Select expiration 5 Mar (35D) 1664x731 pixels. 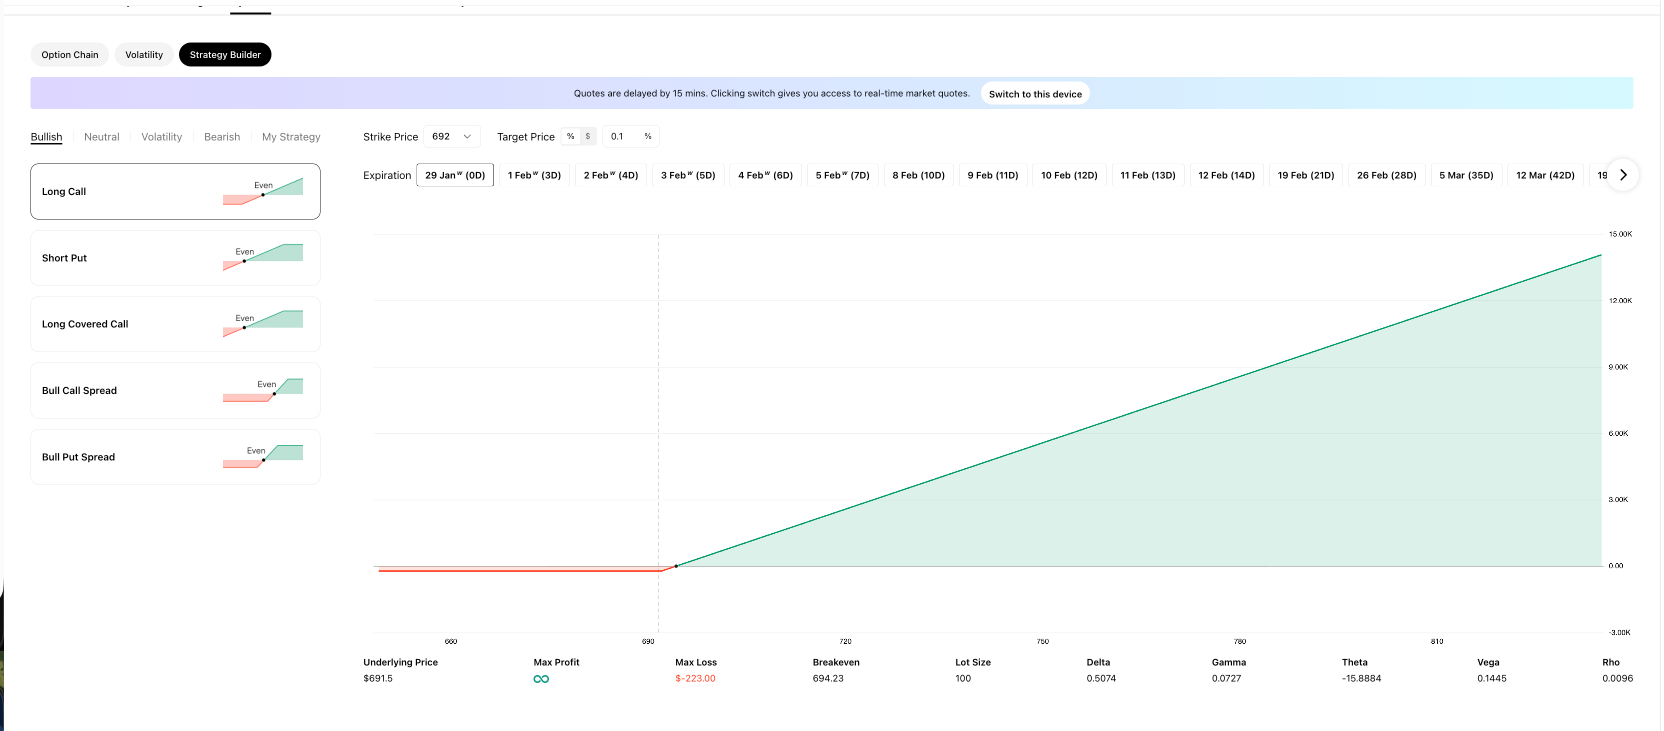coord(1466,175)
